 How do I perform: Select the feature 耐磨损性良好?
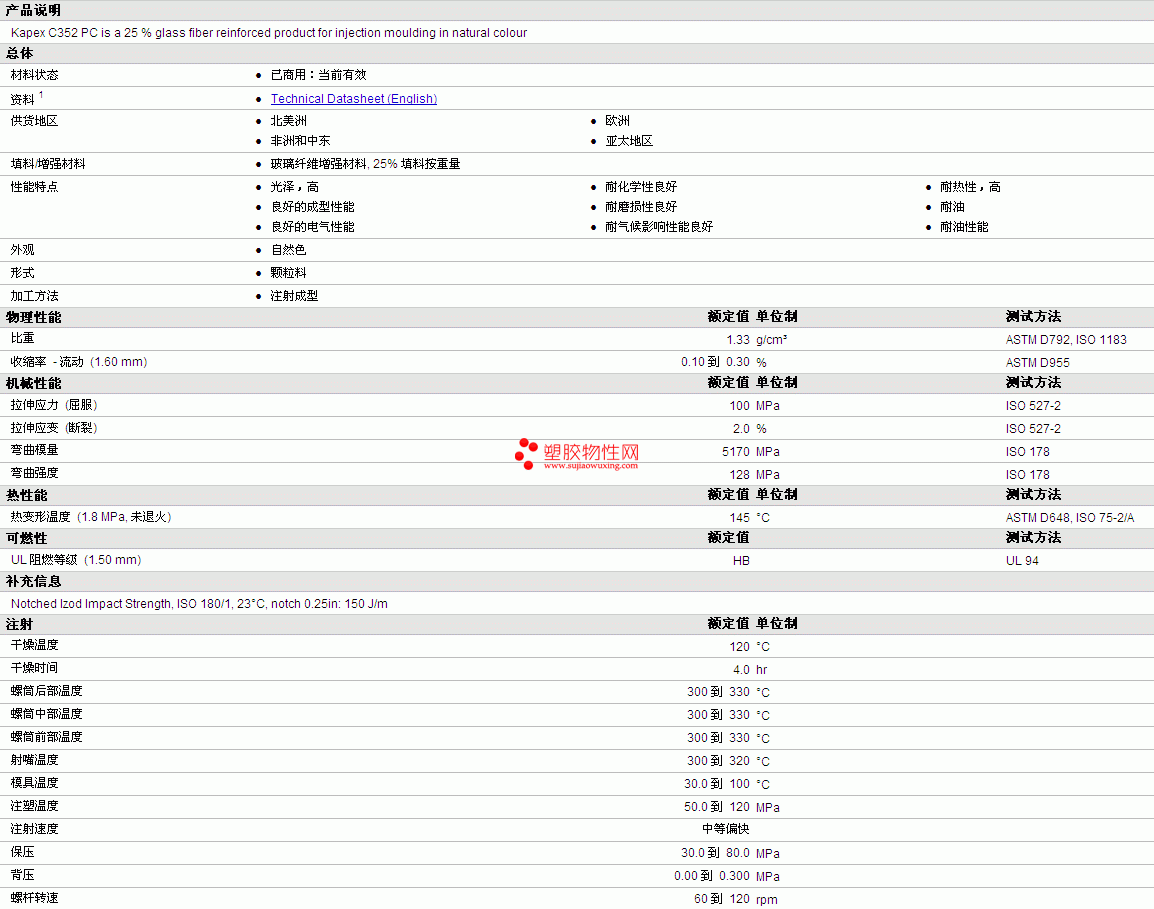(x=641, y=207)
